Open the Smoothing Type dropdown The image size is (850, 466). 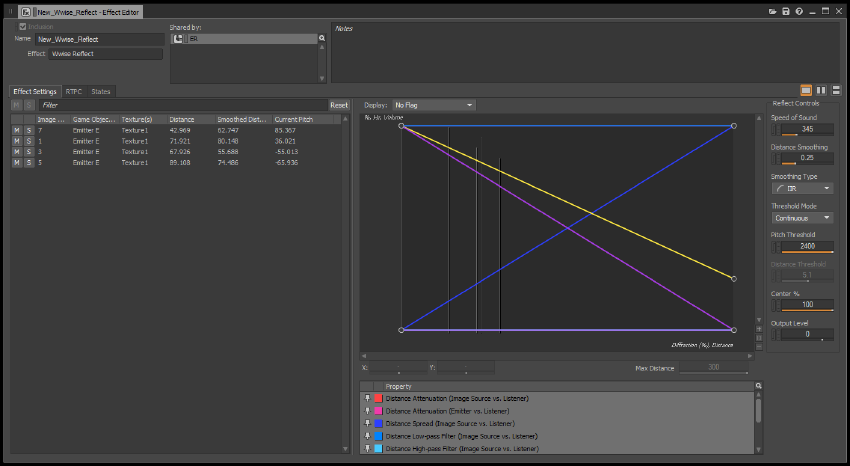[x=802, y=188]
